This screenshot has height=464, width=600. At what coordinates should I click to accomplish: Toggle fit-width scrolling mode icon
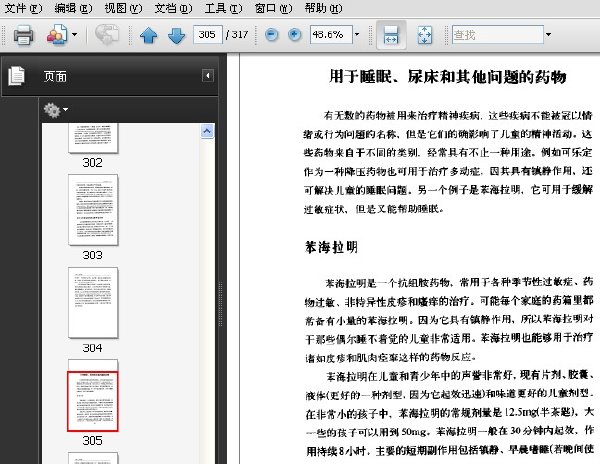[x=391, y=35]
